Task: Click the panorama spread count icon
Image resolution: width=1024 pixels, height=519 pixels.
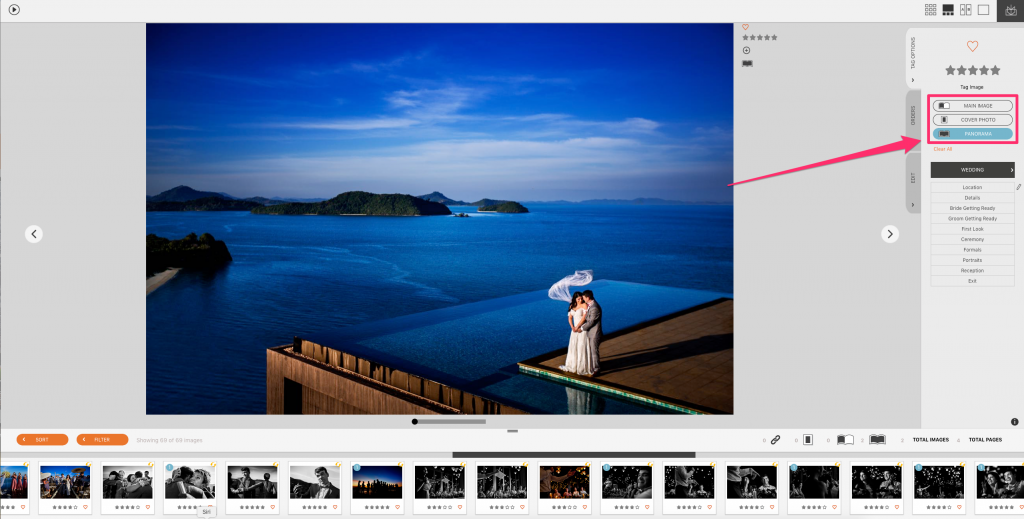Action: 877,440
